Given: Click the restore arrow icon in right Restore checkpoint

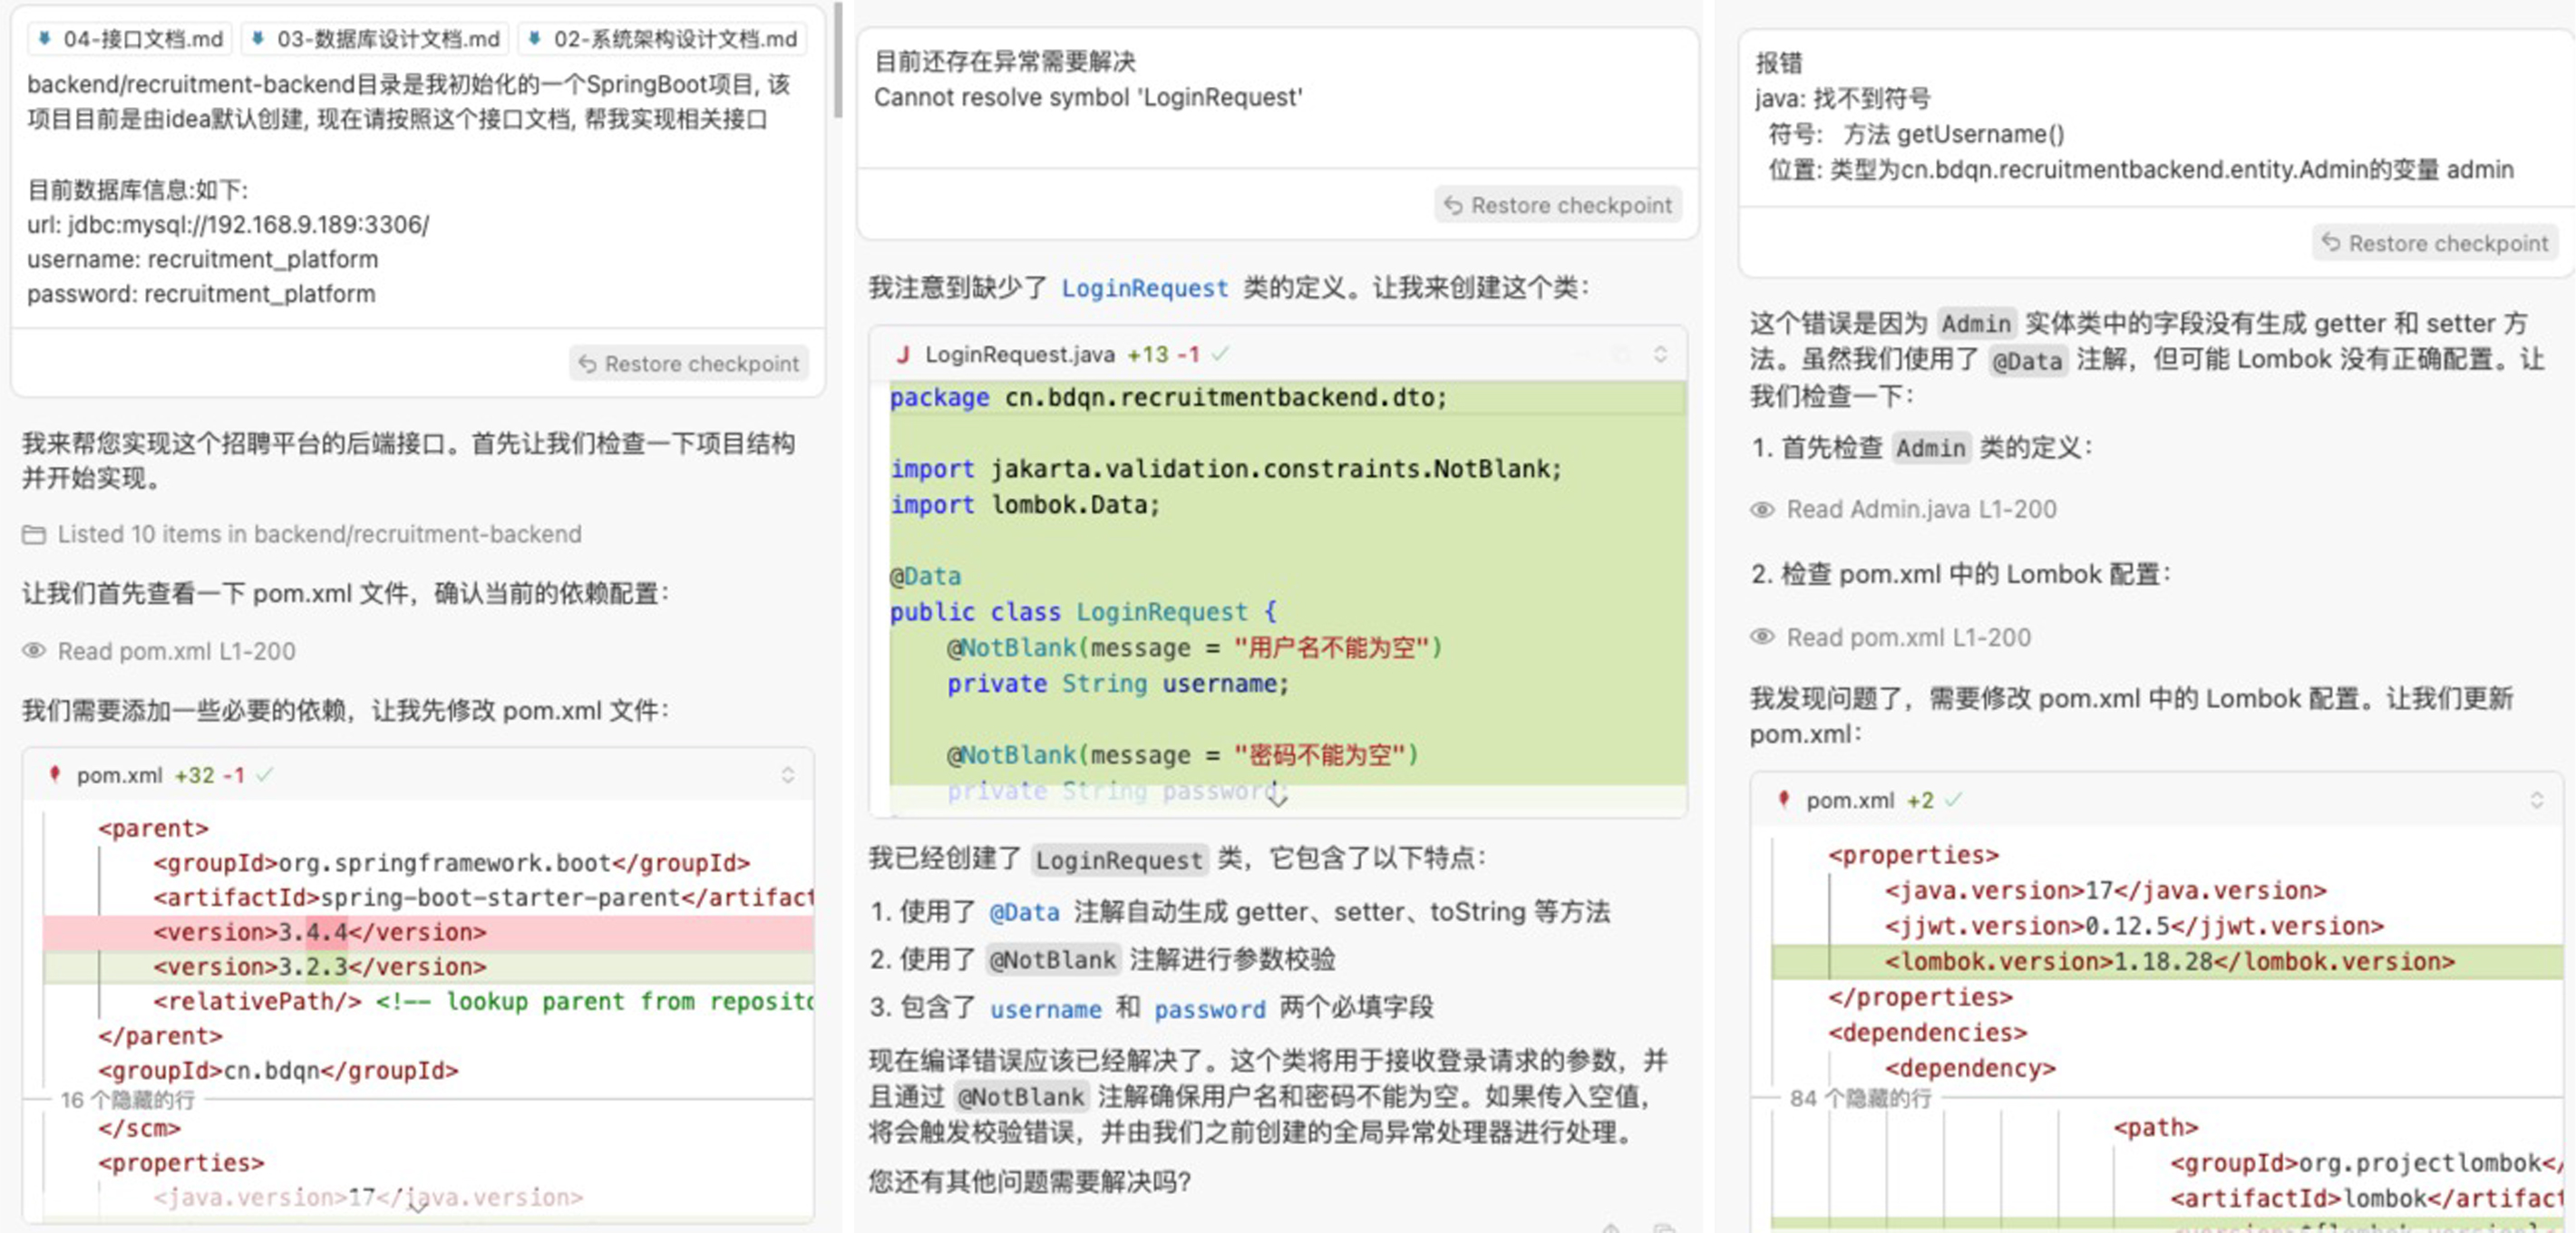Looking at the screenshot, I should pyautogui.click(x=2331, y=243).
